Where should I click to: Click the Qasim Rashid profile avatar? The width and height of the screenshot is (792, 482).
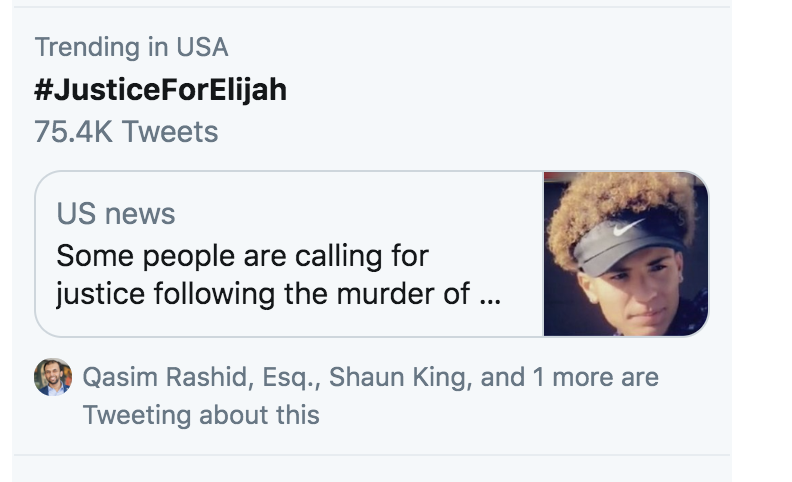[53, 377]
